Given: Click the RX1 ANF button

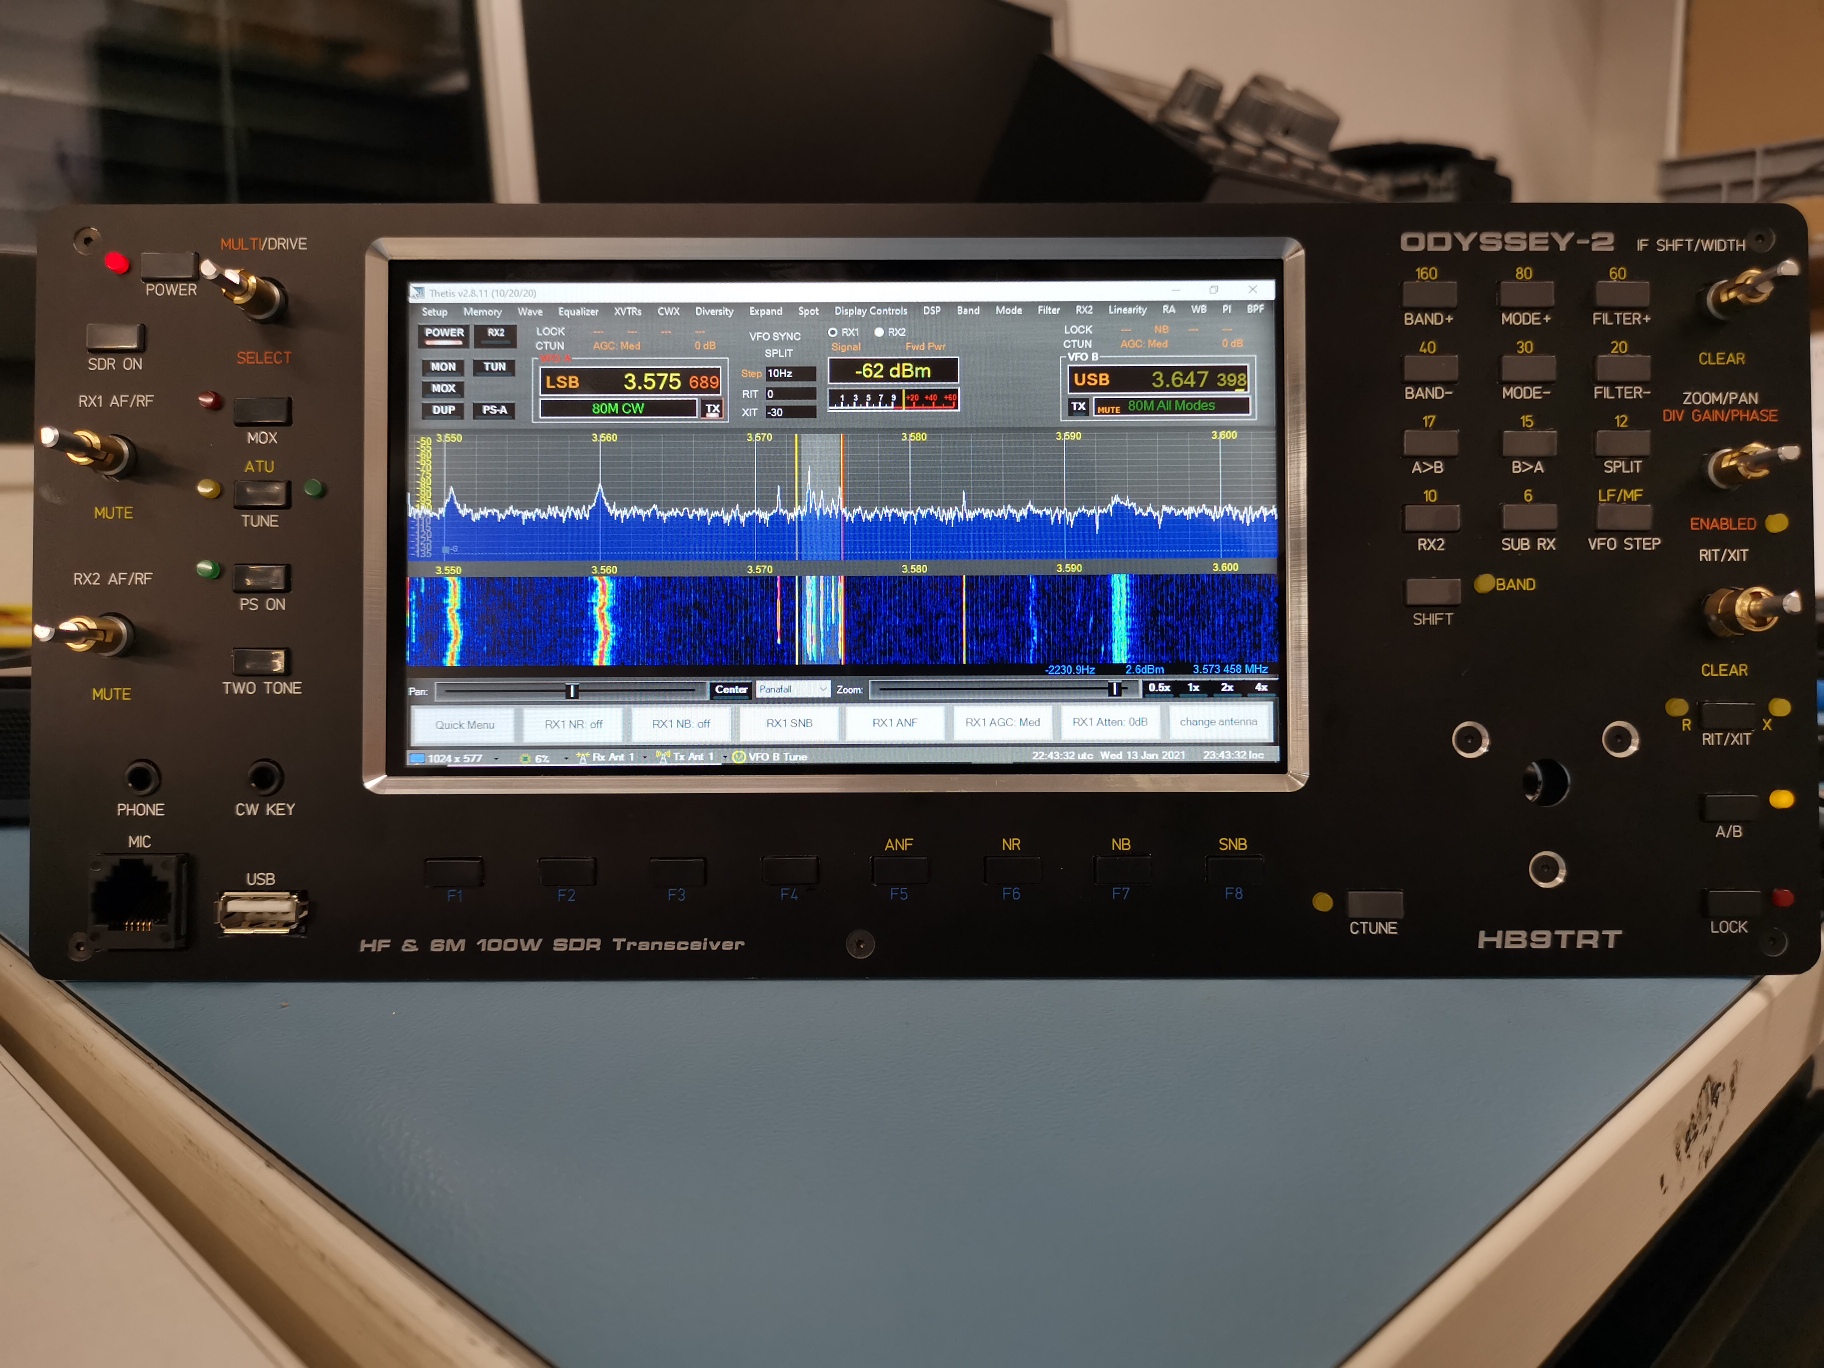Looking at the screenshot, I should [894, 723].
